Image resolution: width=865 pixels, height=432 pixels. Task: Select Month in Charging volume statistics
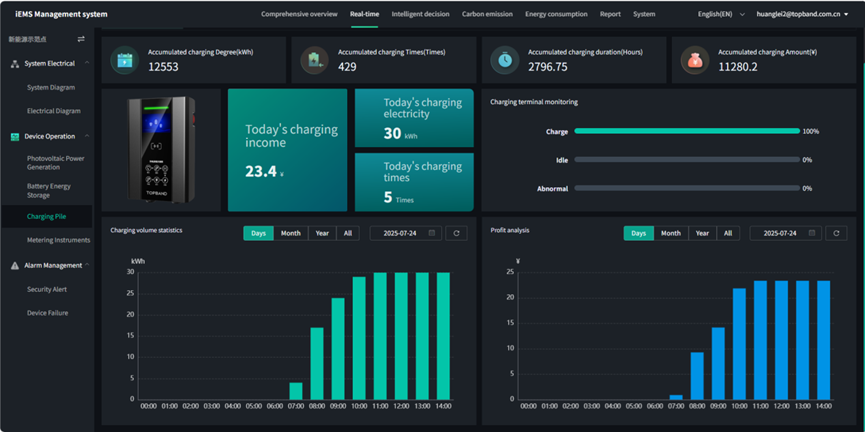(291, 233)
